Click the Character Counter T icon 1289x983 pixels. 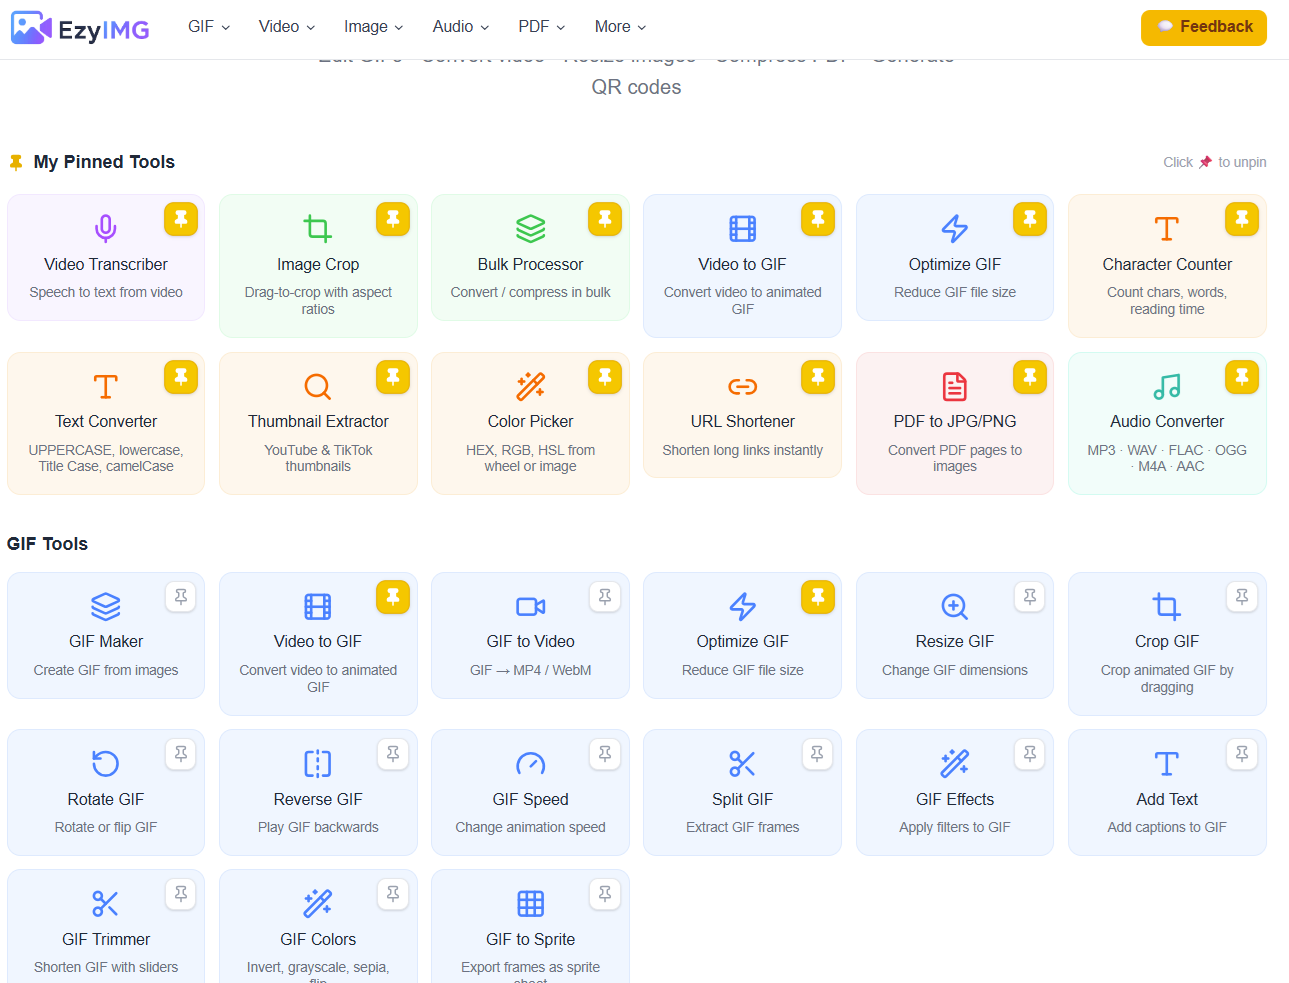tap(1167, 229)
